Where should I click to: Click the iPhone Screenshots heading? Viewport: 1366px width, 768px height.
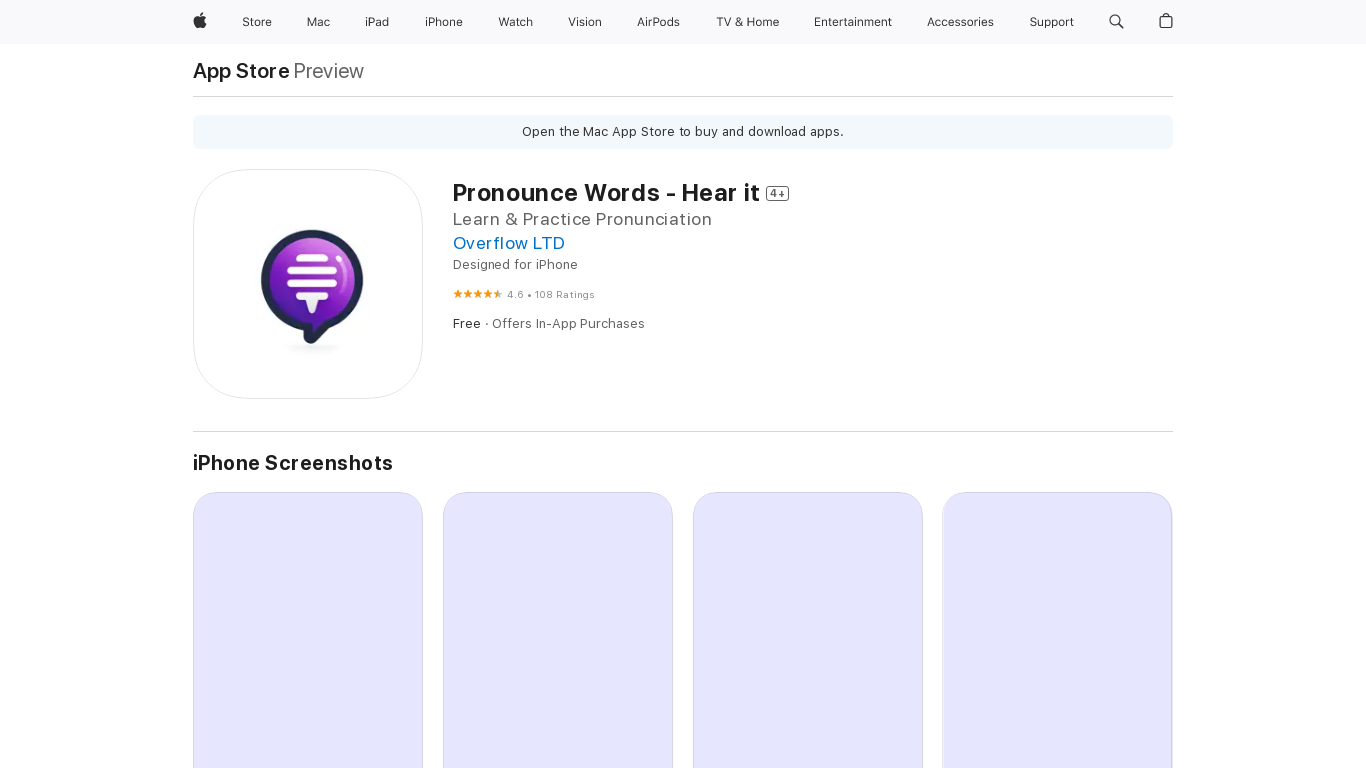pos(293,463)
